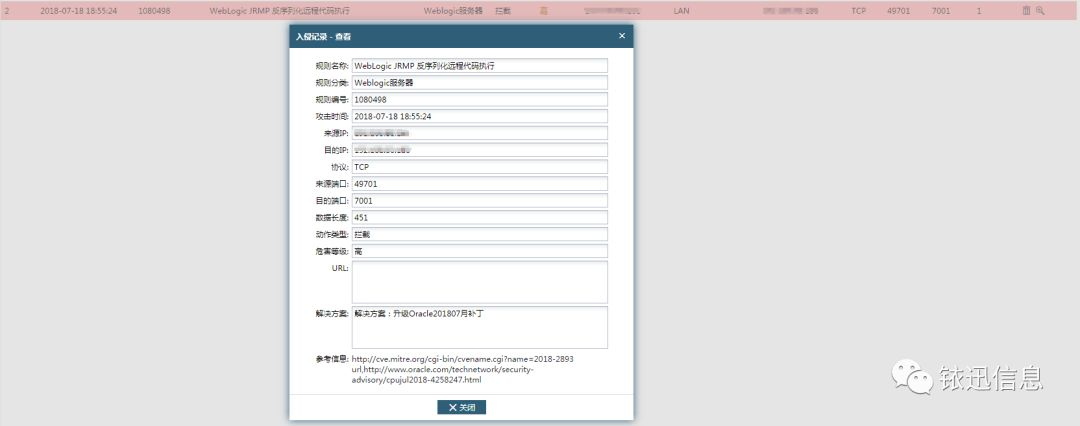
Task: Click the 规则名称 field
Action: point(479,65)
